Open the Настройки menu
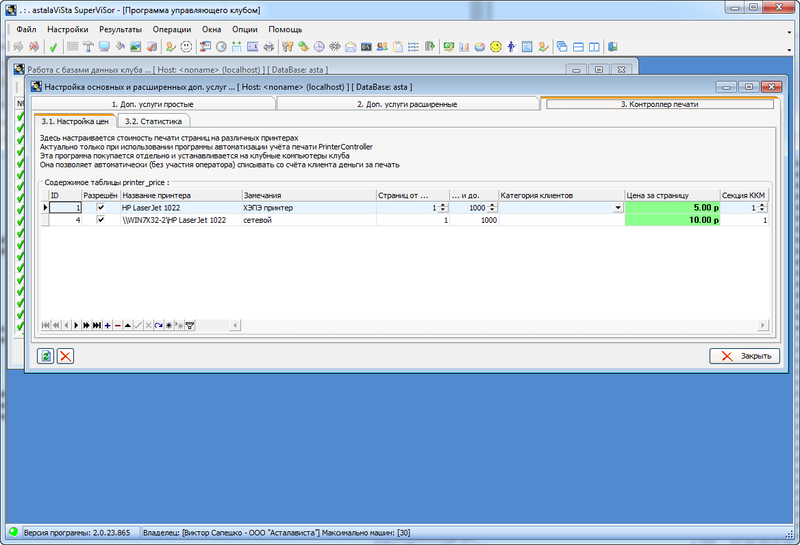The height and width of the screenshot is (545, 800). [x=67, y=30]
